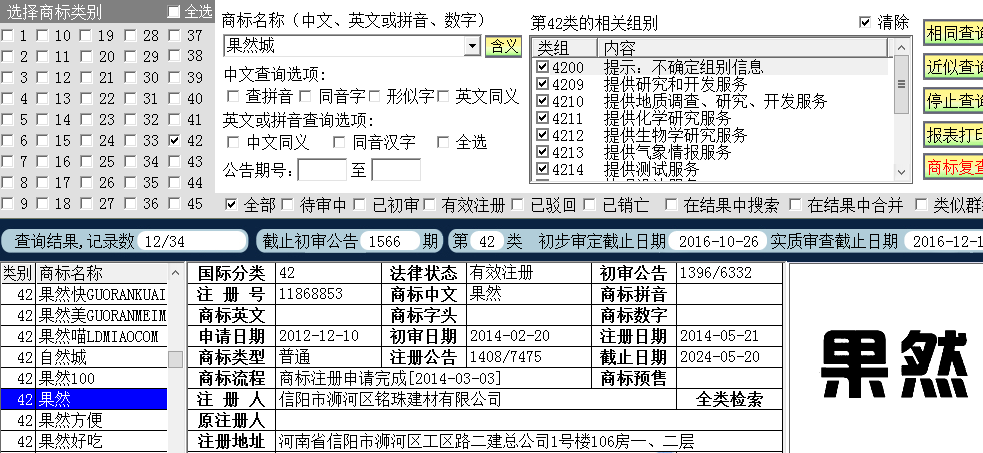Click 注册公告 value 1408/7475
This screenshot has height=453, width=983.
pos(505,357)
